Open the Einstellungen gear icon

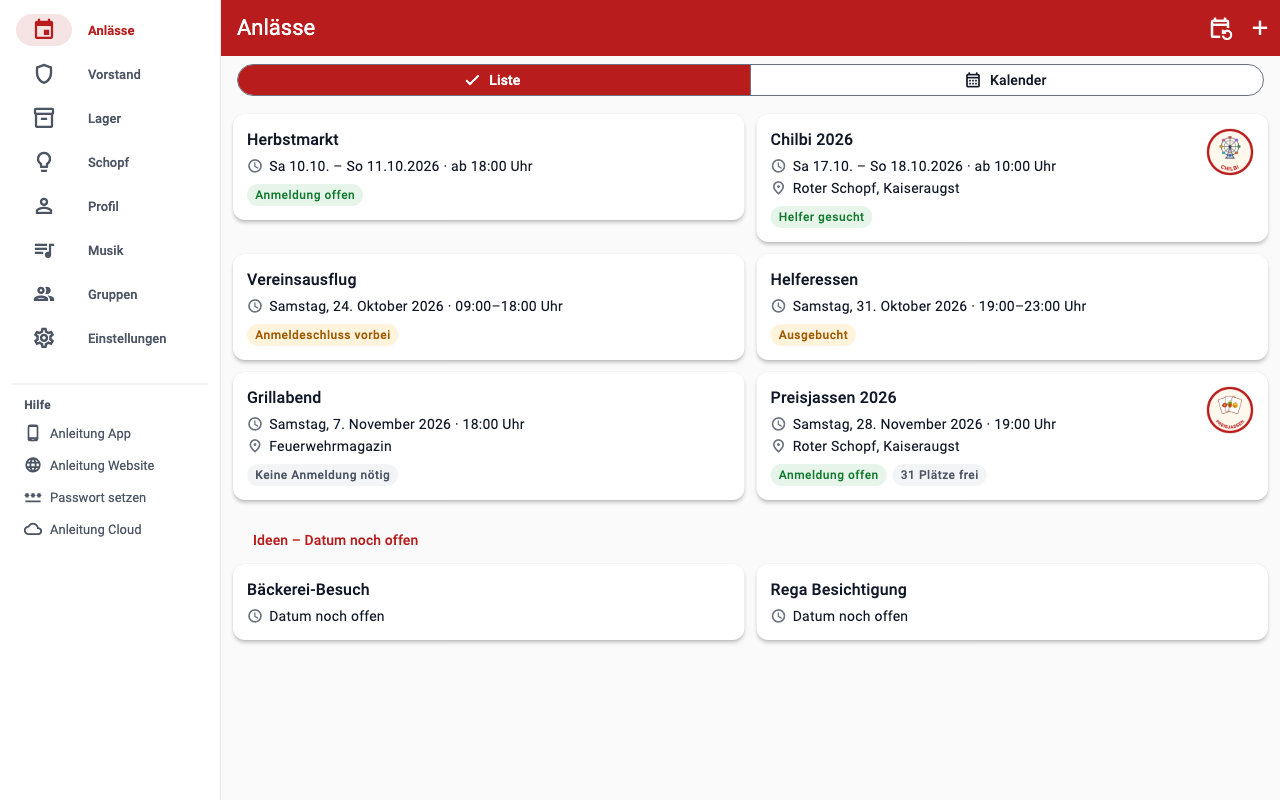44,338
